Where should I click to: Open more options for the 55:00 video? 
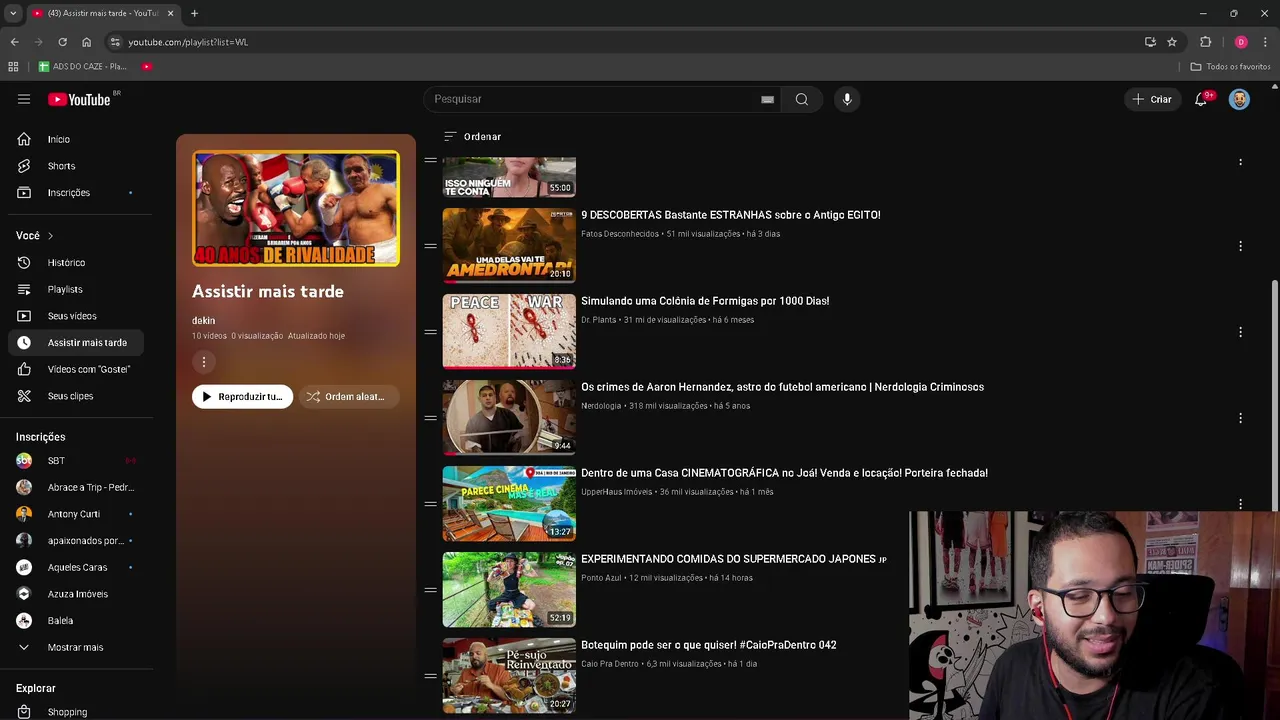(x=1240, y=162)
